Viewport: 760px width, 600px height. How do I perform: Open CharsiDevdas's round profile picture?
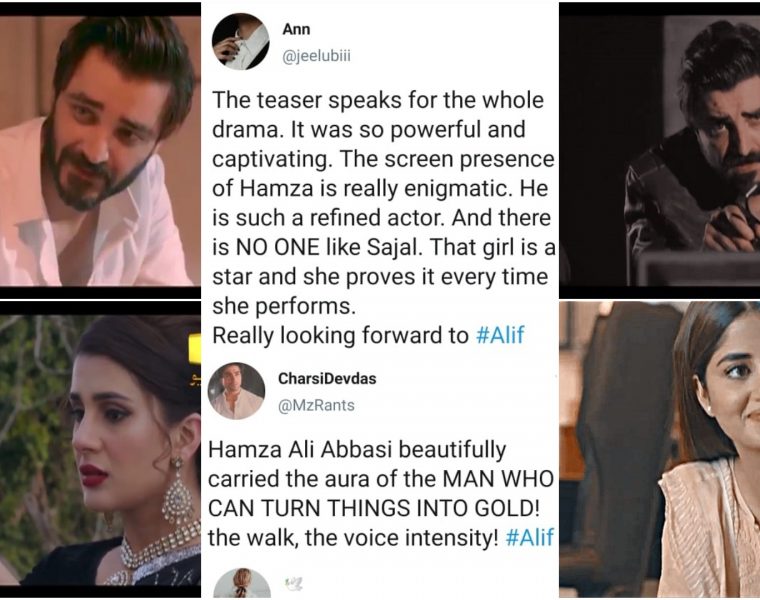click(x=237, y=391)
